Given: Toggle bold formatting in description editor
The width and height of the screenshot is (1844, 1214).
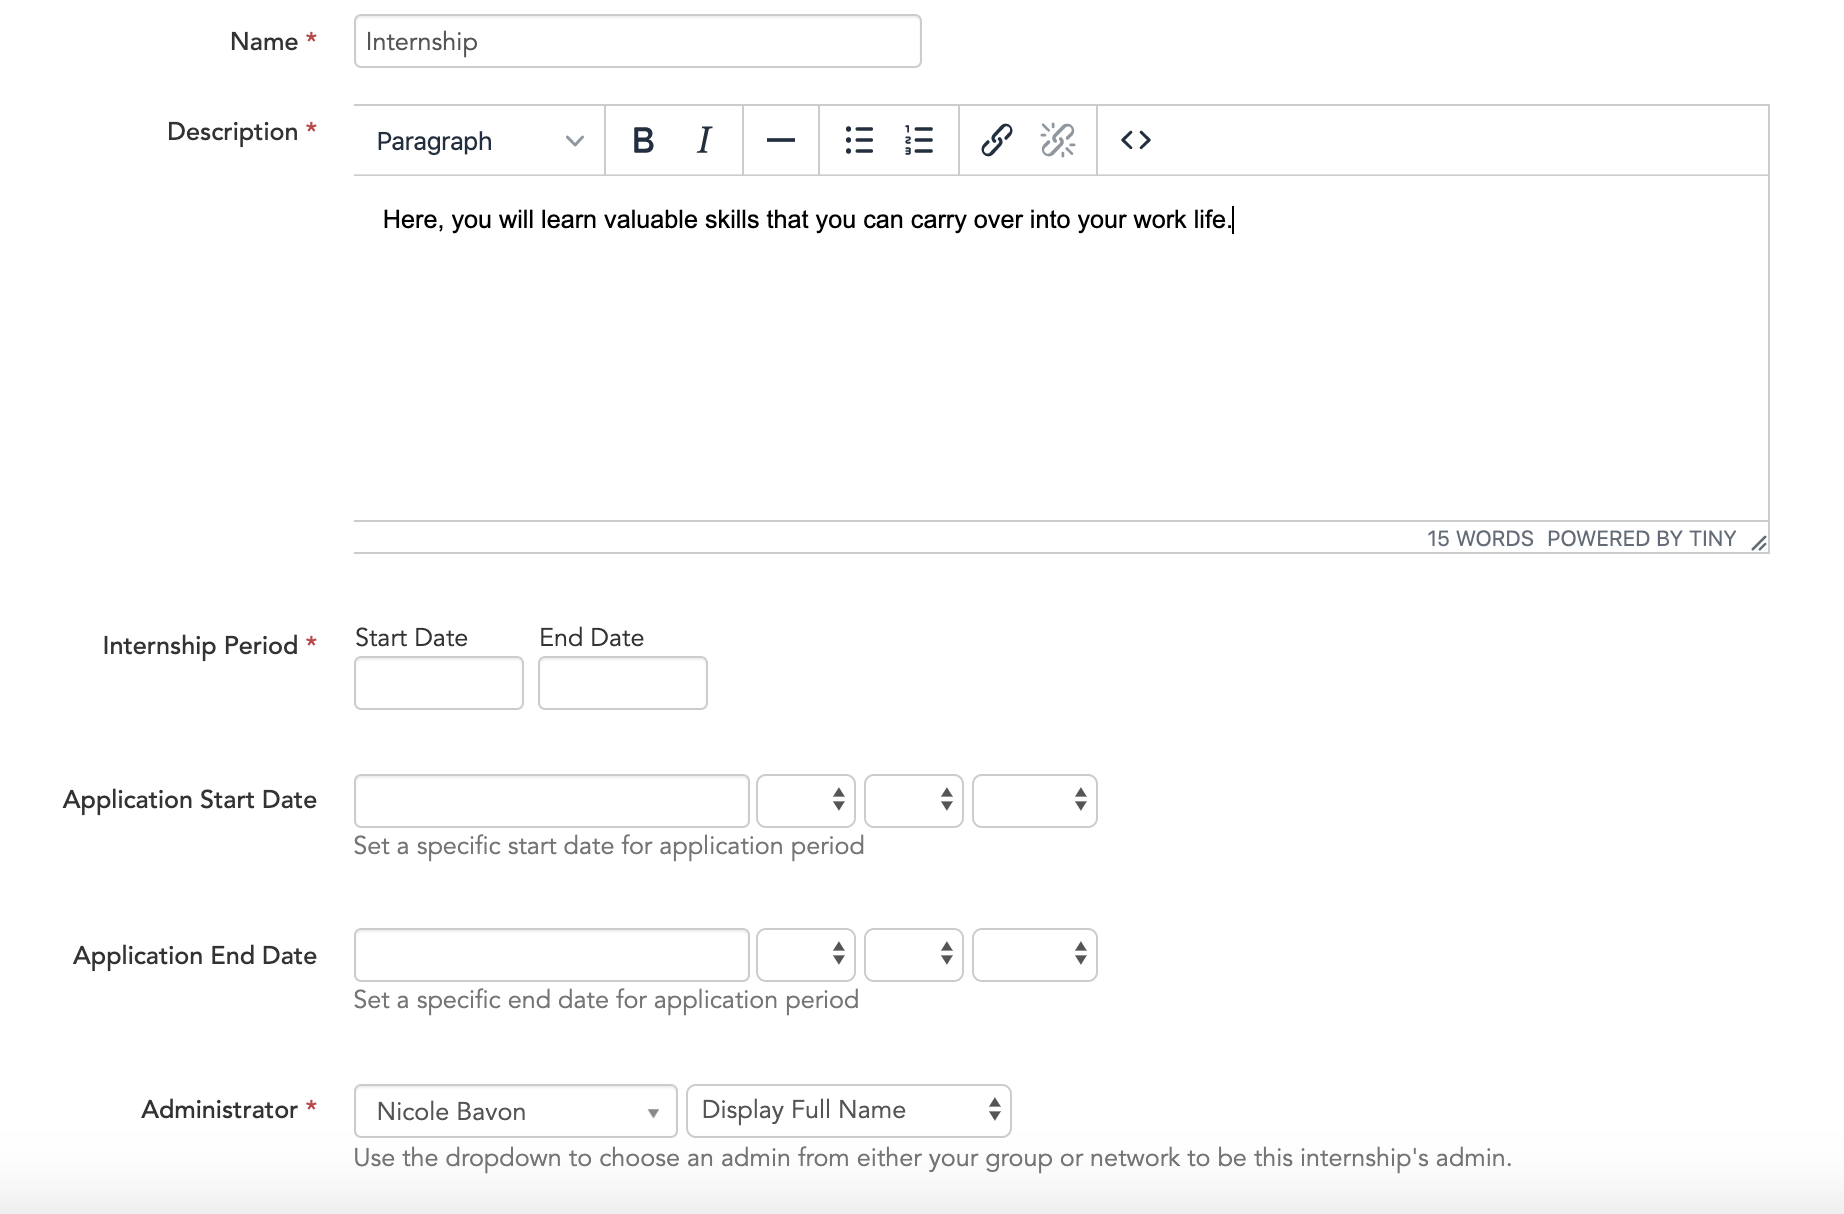Looking at the screenshot, I should 643,140.
